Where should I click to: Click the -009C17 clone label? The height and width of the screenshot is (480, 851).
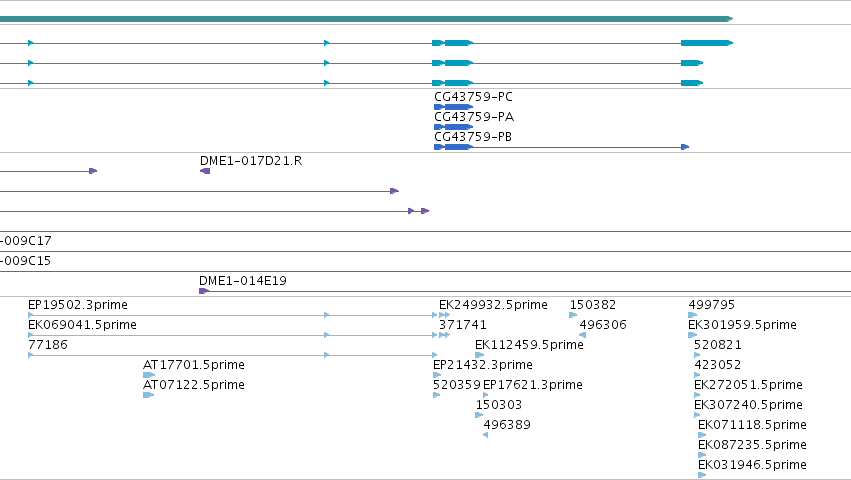[x=26, y=241]
